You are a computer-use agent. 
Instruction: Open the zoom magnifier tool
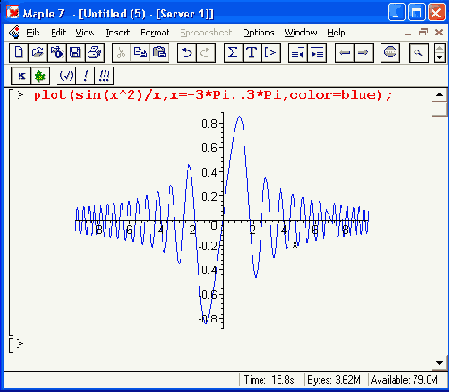coord(418,53)
